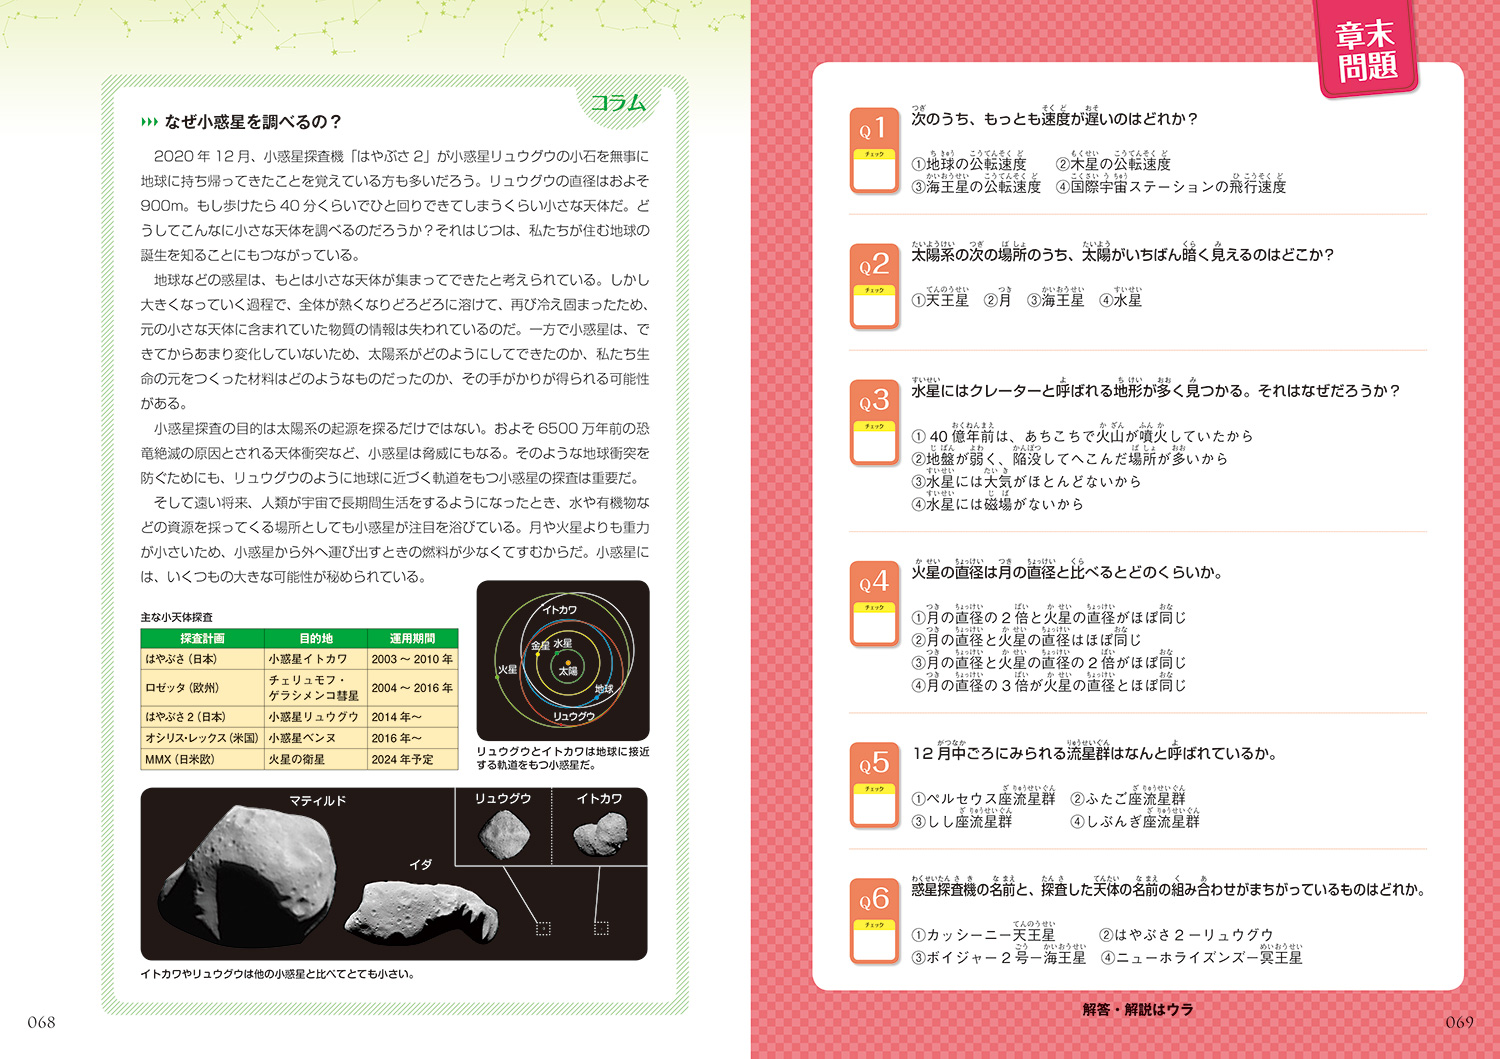Choose answer ④しぶんぎ座流星群 in Q5
Image resolution: width=1500 pixels, height=1059 pixels.
[x=1135, y=821]
